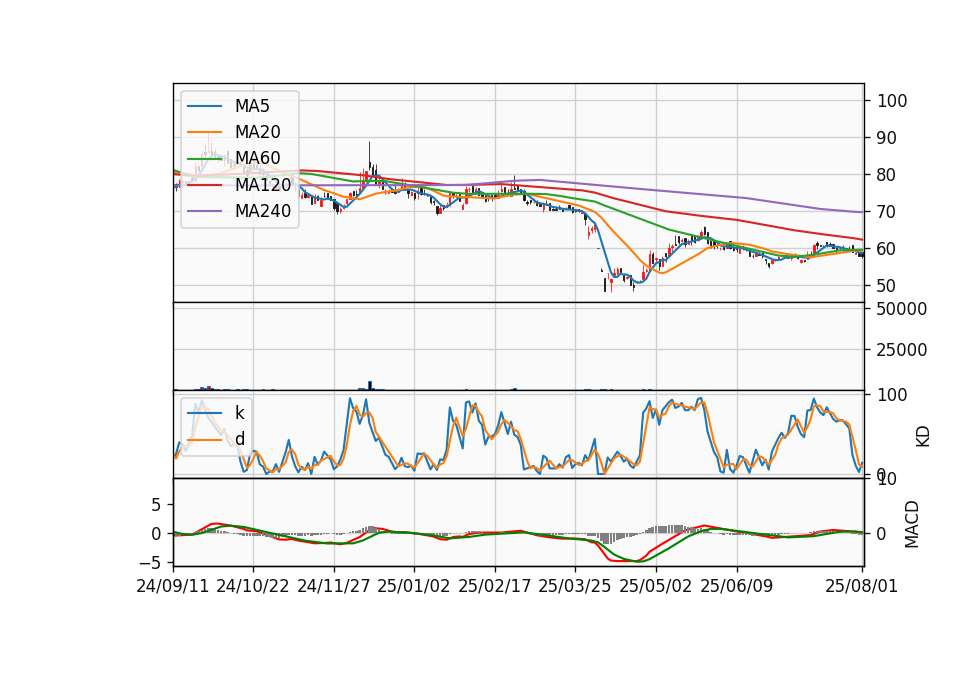This screenshot has width=960, height=690.
Task: Click the 25/05/02 date label
Action: 656,586
